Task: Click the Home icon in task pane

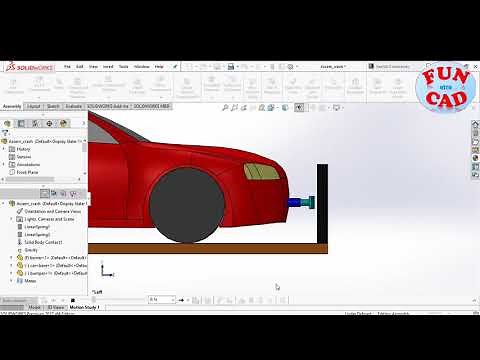Action: tap(475, 124)
